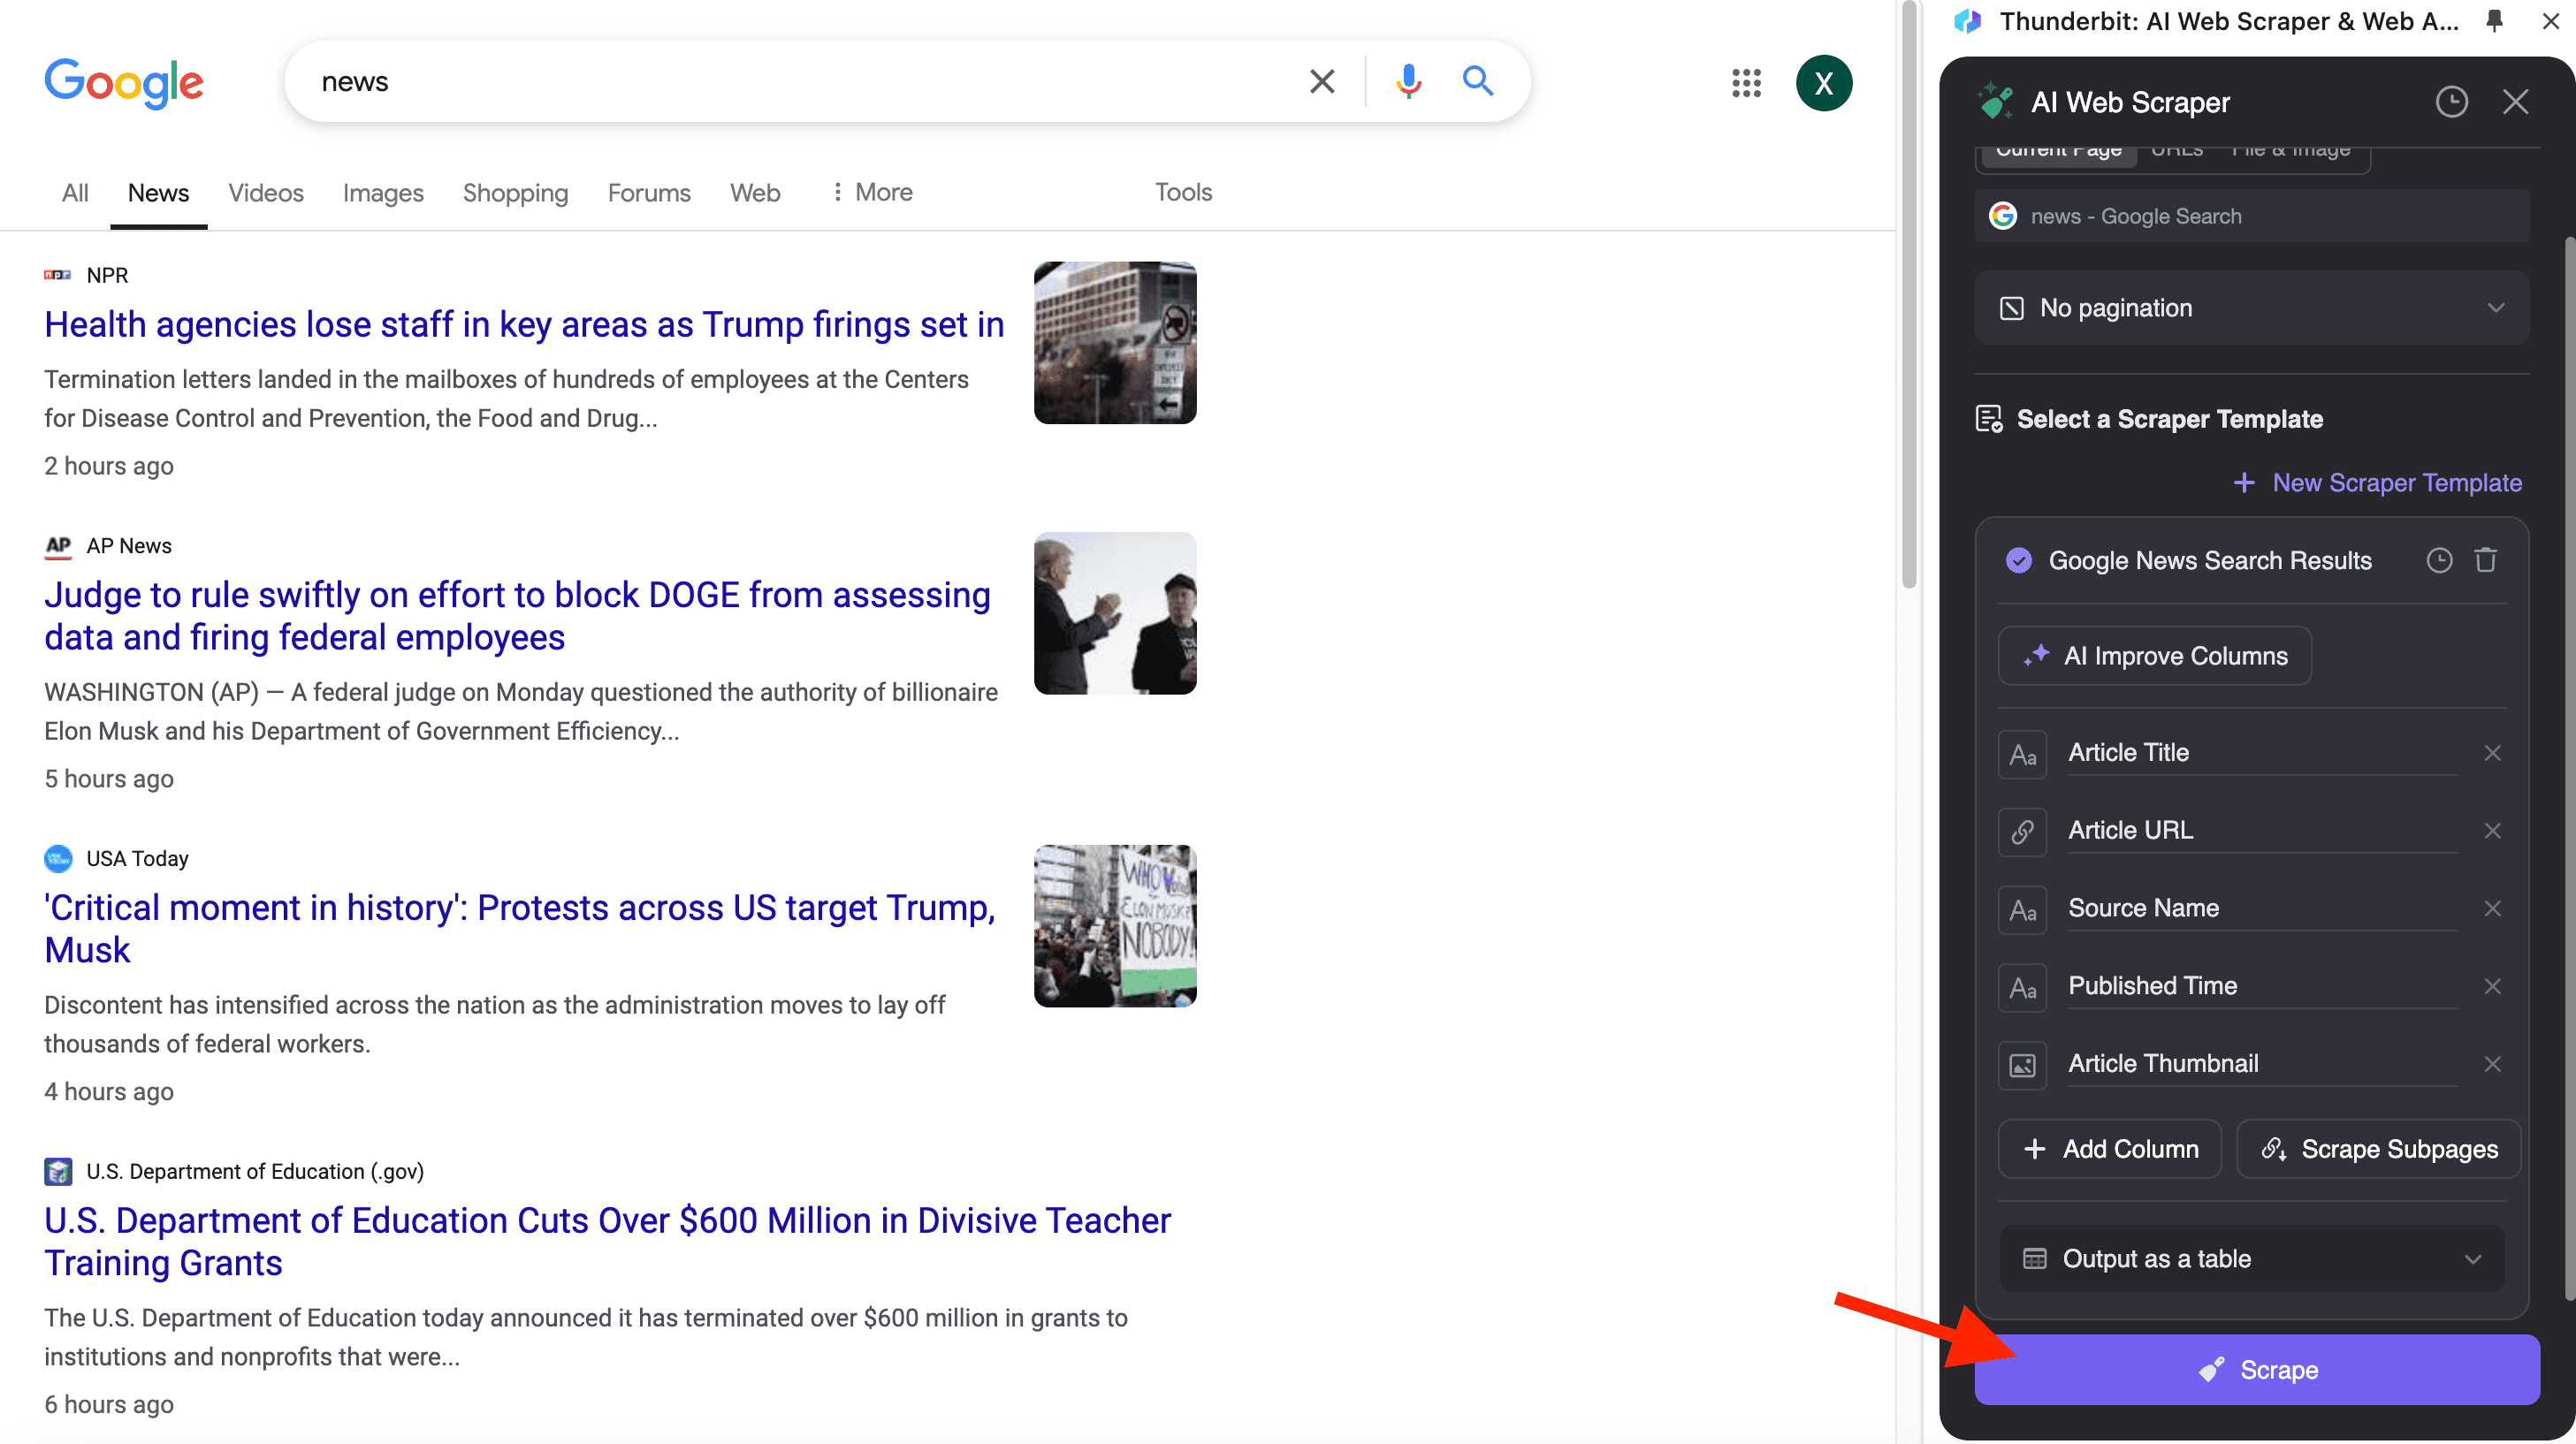Remove the Published Time column
Image resolution: width=2576 pixels, height=1444 pixels.
coord(2492,986)
